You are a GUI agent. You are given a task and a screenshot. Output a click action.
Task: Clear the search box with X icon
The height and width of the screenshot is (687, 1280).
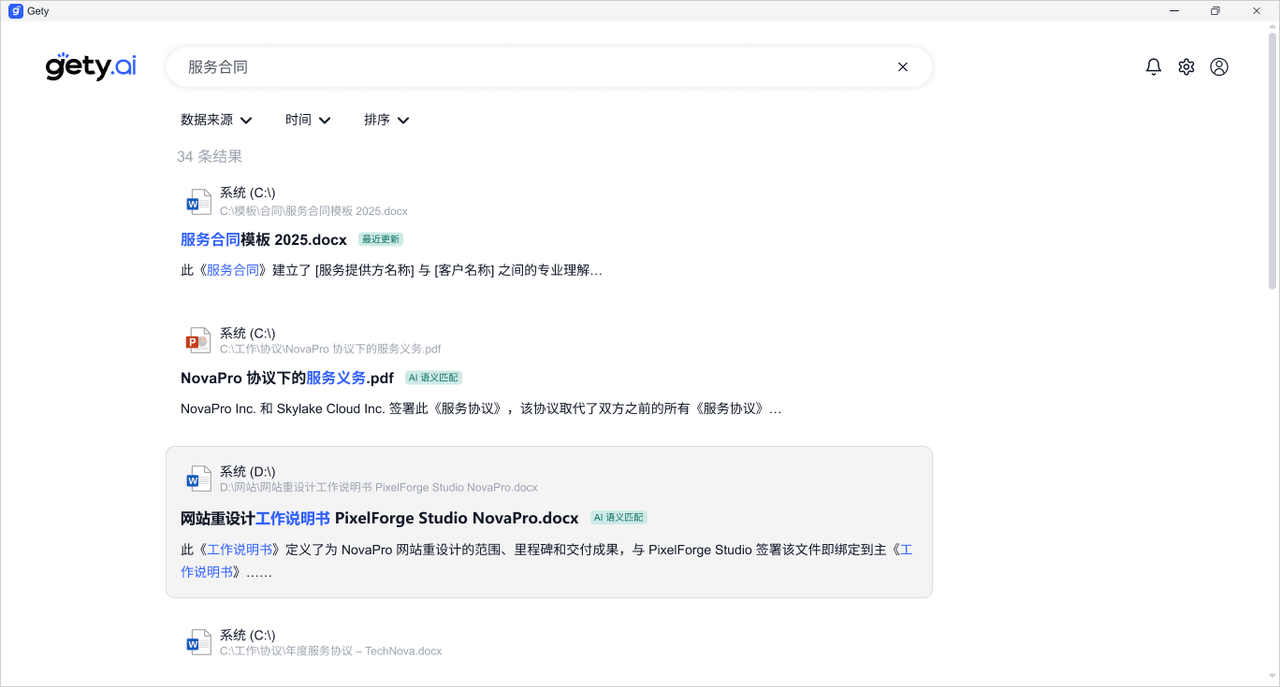click(x=902, y=67)
